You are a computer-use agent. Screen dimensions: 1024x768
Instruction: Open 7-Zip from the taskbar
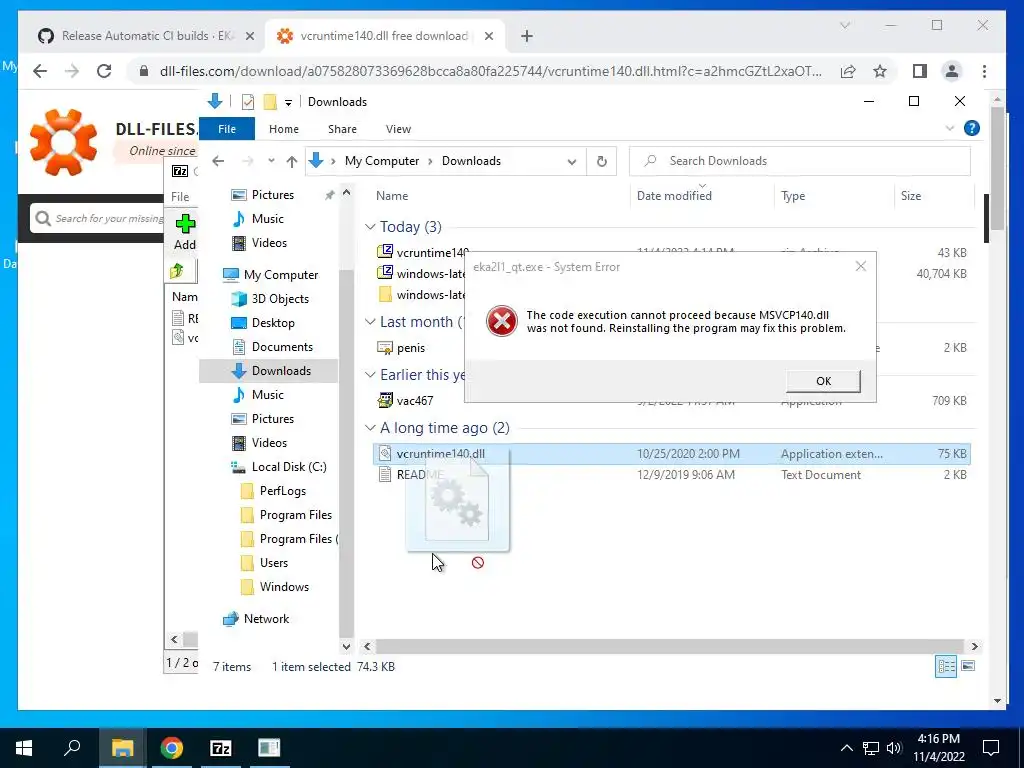[221, 748]
